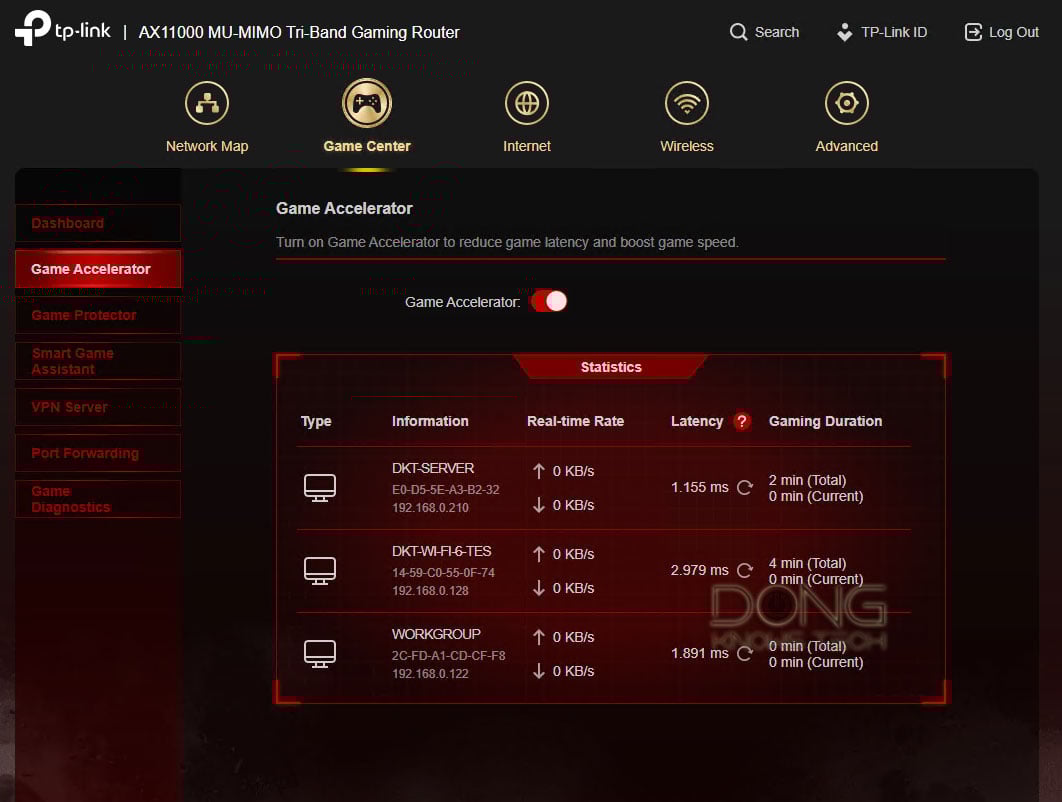Click the Information column header
1062x802 pixels.
coord(430,421)
